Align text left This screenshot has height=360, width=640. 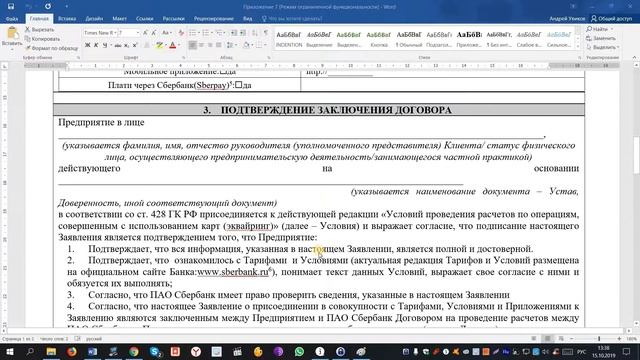tap(192, 45)
